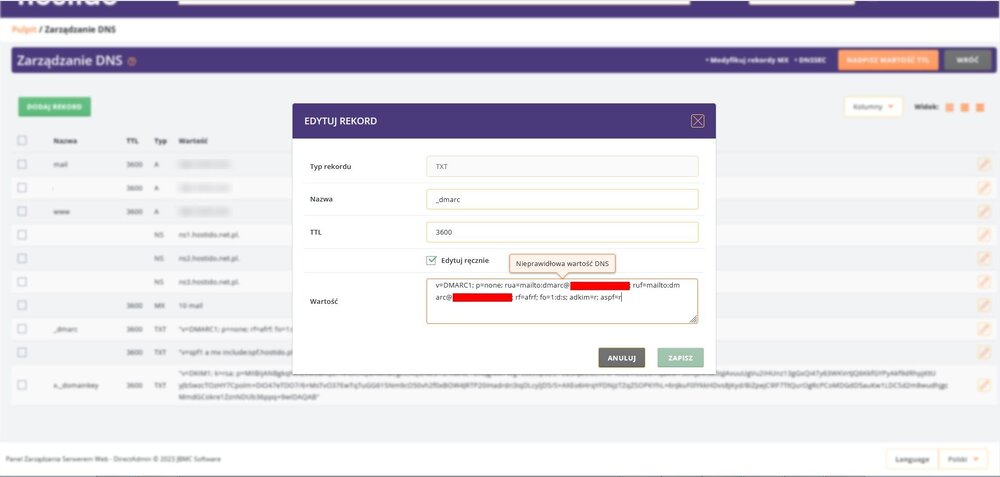Viewport: 1000px width, 477px height.
Task: Tick the checkbox for the v=spf1 record
Action: 22,352
